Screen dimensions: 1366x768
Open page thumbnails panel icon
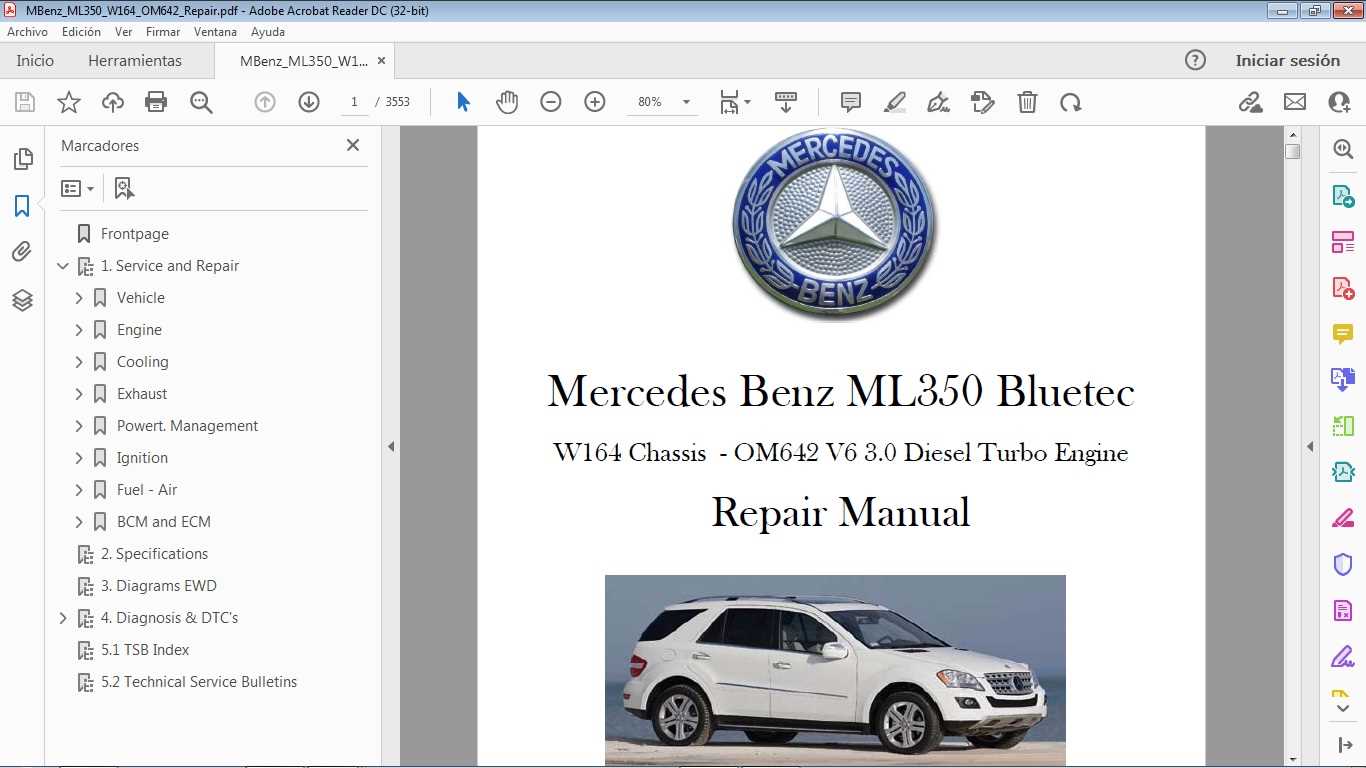pos(22,159)
